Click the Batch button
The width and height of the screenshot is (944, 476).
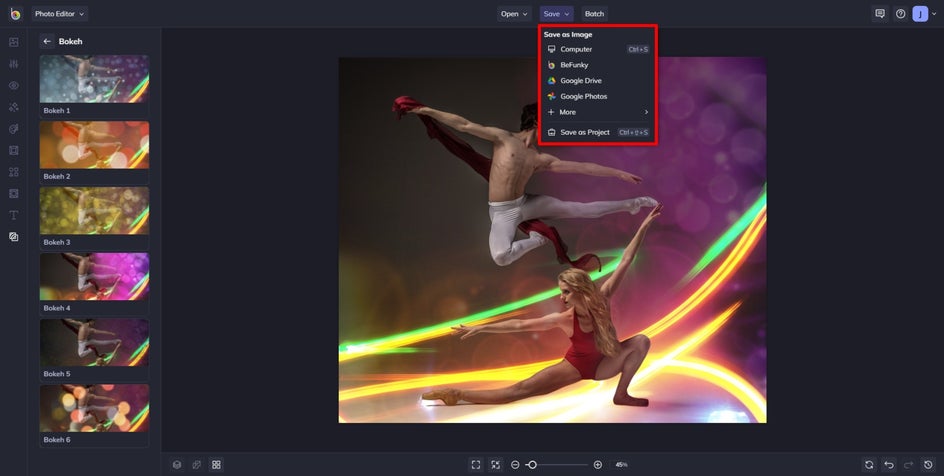click(x=594, y=14)
